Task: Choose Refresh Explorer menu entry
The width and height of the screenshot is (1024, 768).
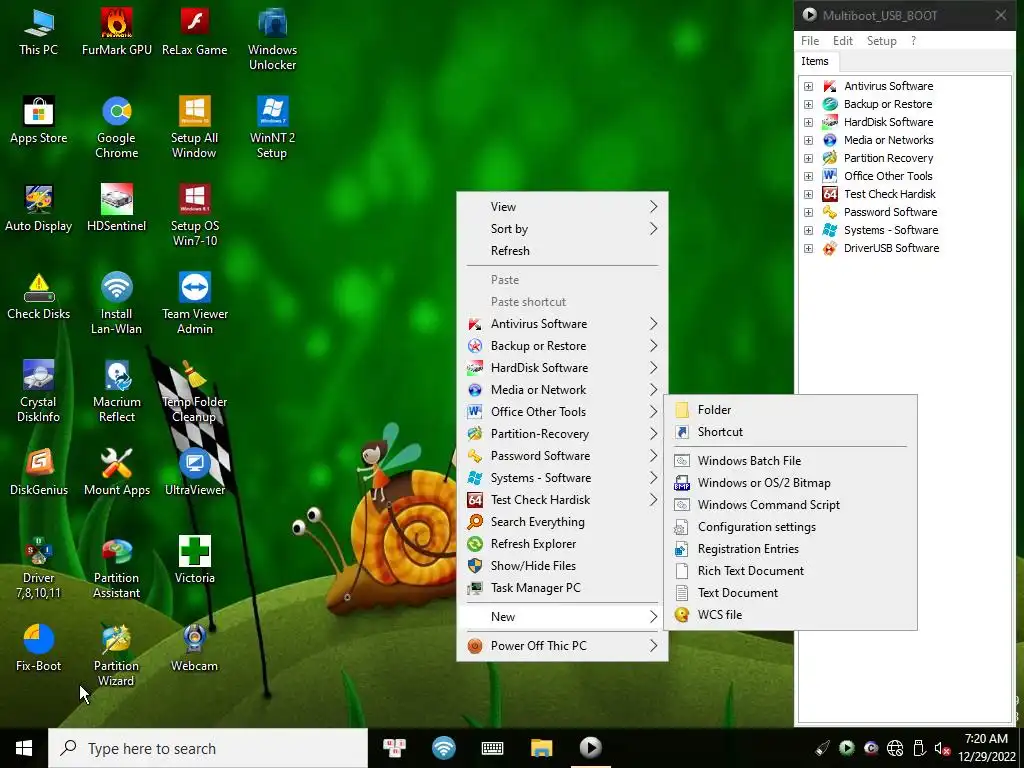Action: [562, 544]
